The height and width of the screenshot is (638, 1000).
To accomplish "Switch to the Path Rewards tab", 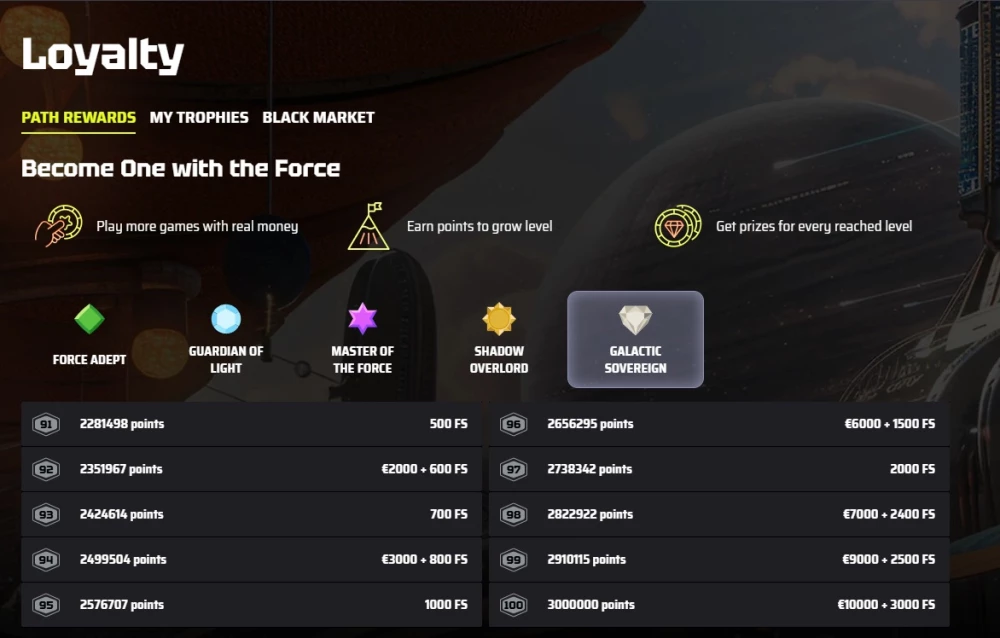I will coord(79,117).
